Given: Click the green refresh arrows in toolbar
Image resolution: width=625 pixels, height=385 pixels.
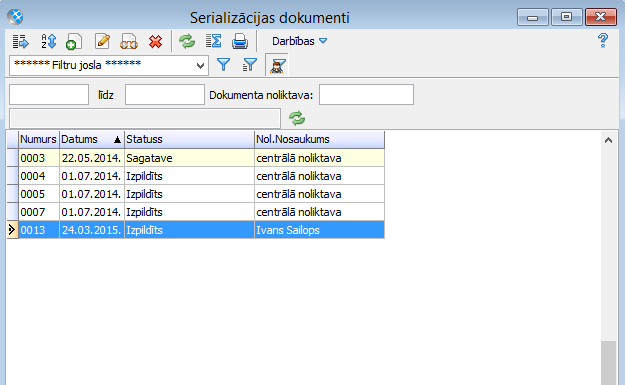Looking at the screenshot, I should pyautogui.click(x=187, y=41).
